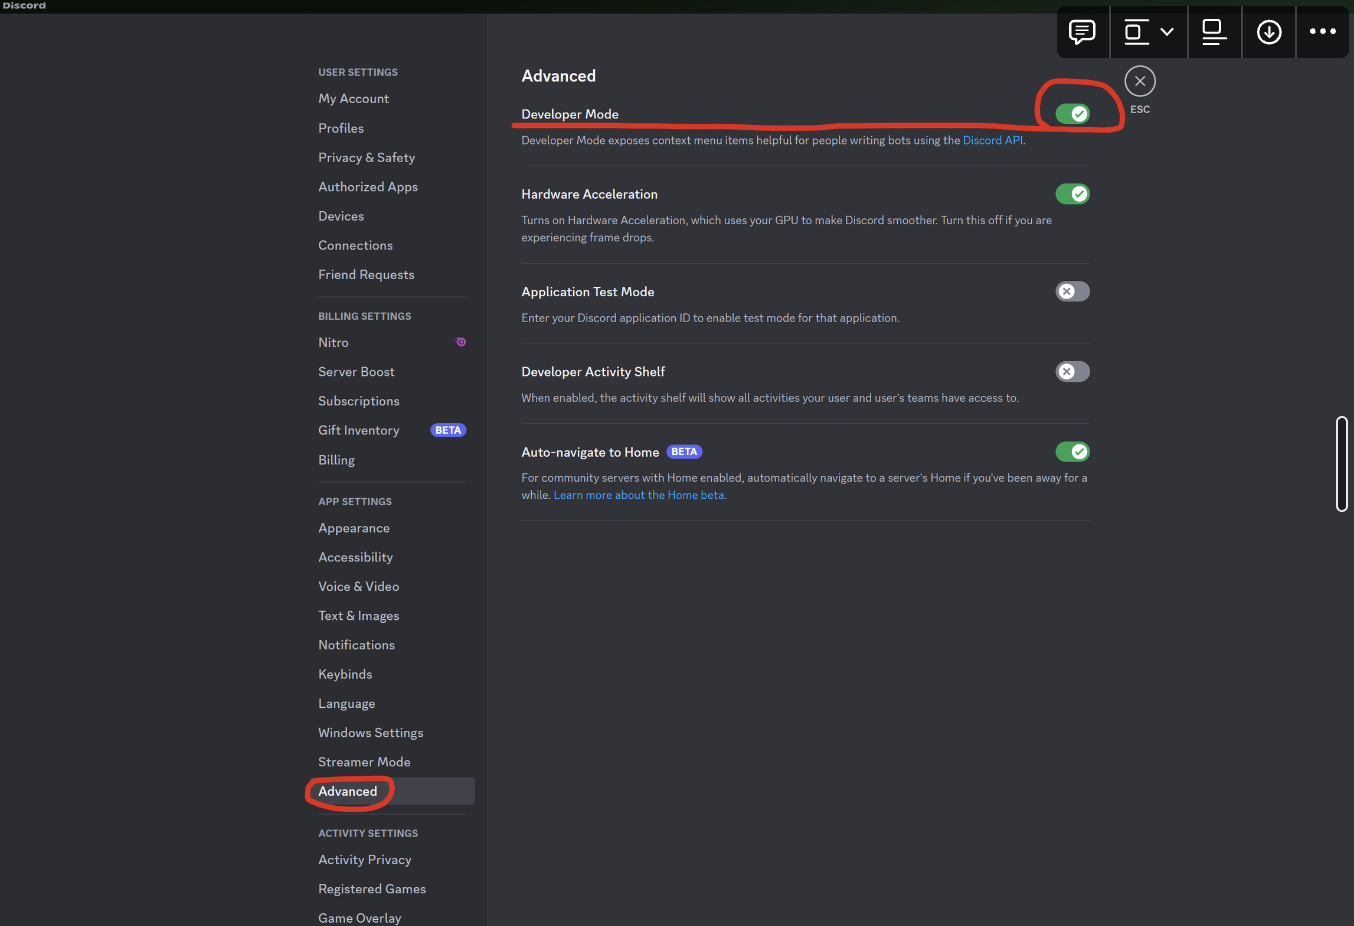Viewport: 1354px width, 926px height.
Task: Open the layout dropdown chevron in top toolbar
Action: click(x=1167, y=32)
